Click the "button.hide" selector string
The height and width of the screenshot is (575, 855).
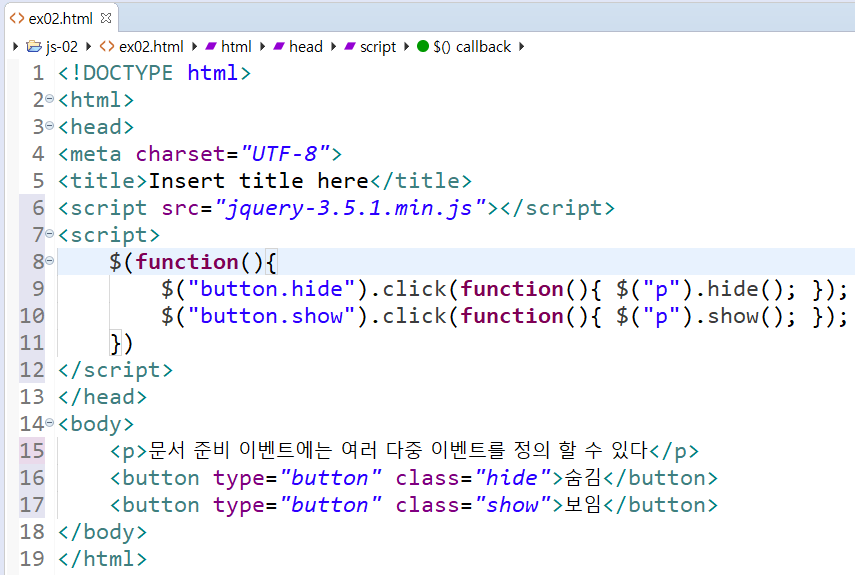(x=272, y=289)
